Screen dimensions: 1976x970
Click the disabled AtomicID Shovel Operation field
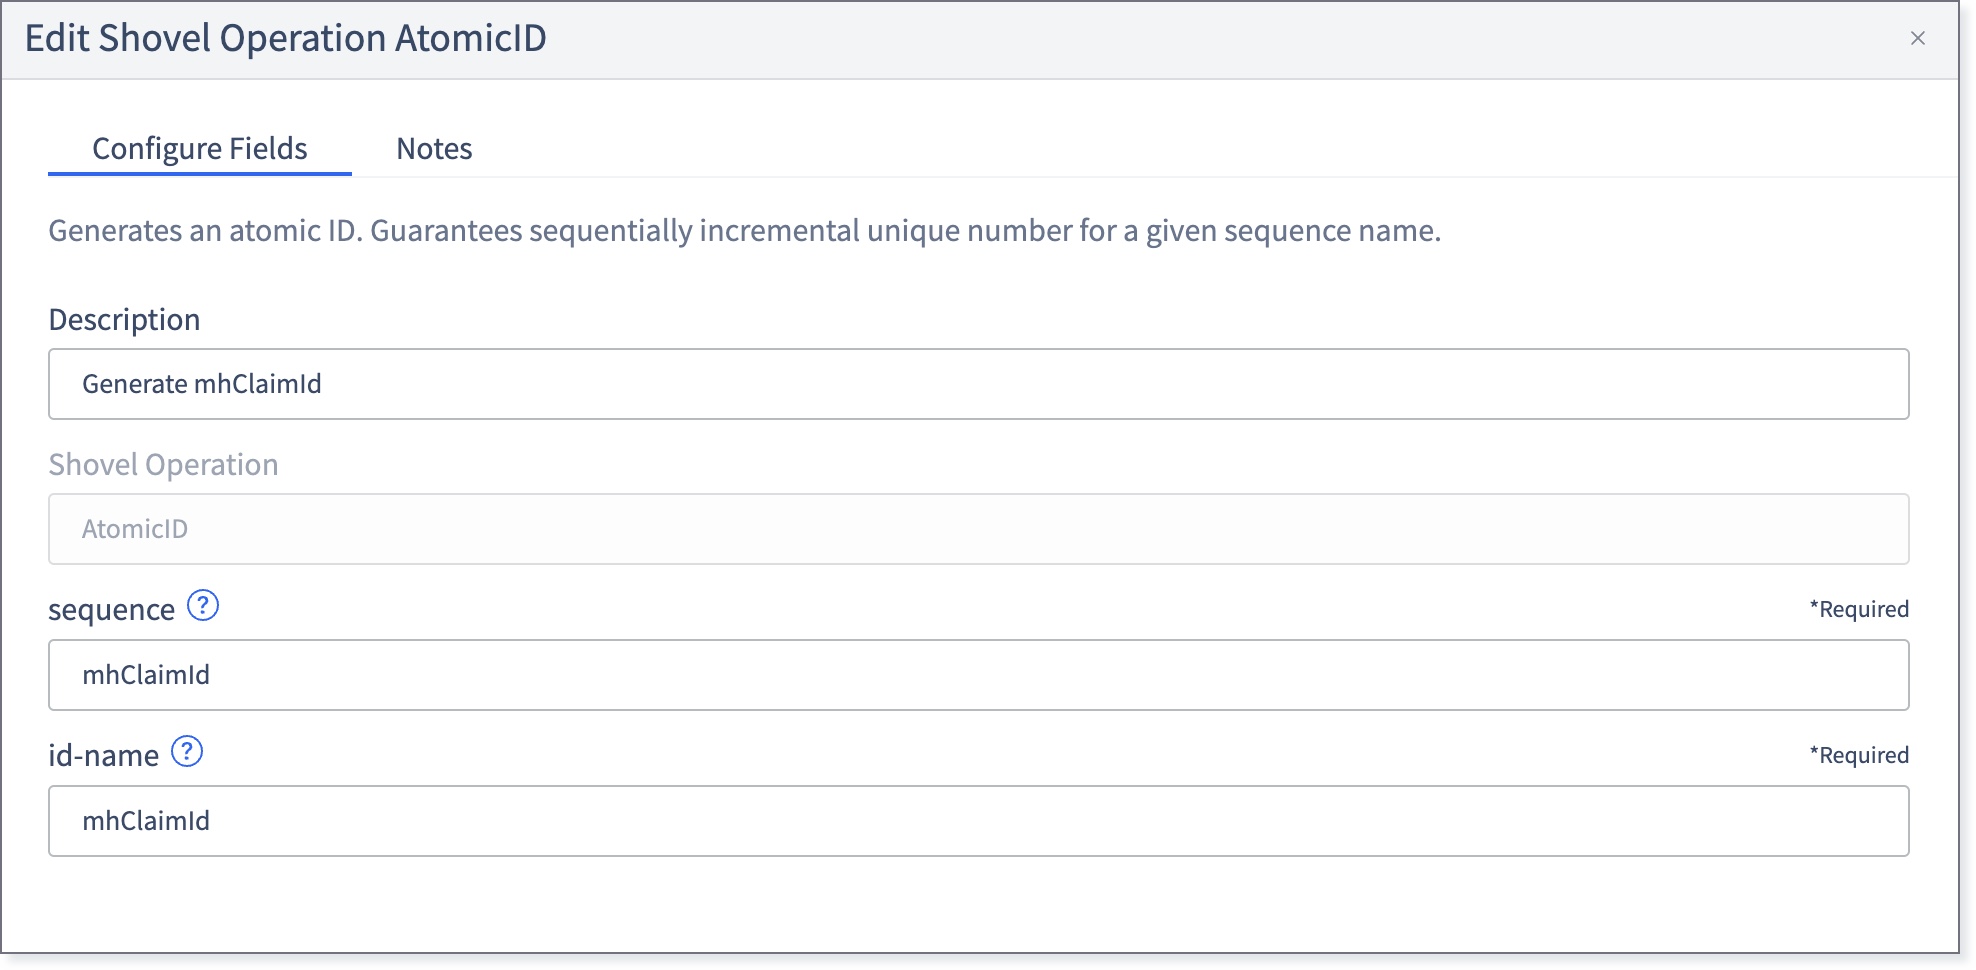[978, 529]
